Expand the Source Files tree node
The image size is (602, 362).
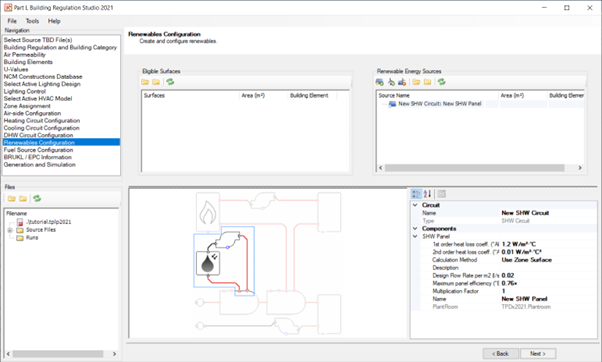(x=10, y=230)
